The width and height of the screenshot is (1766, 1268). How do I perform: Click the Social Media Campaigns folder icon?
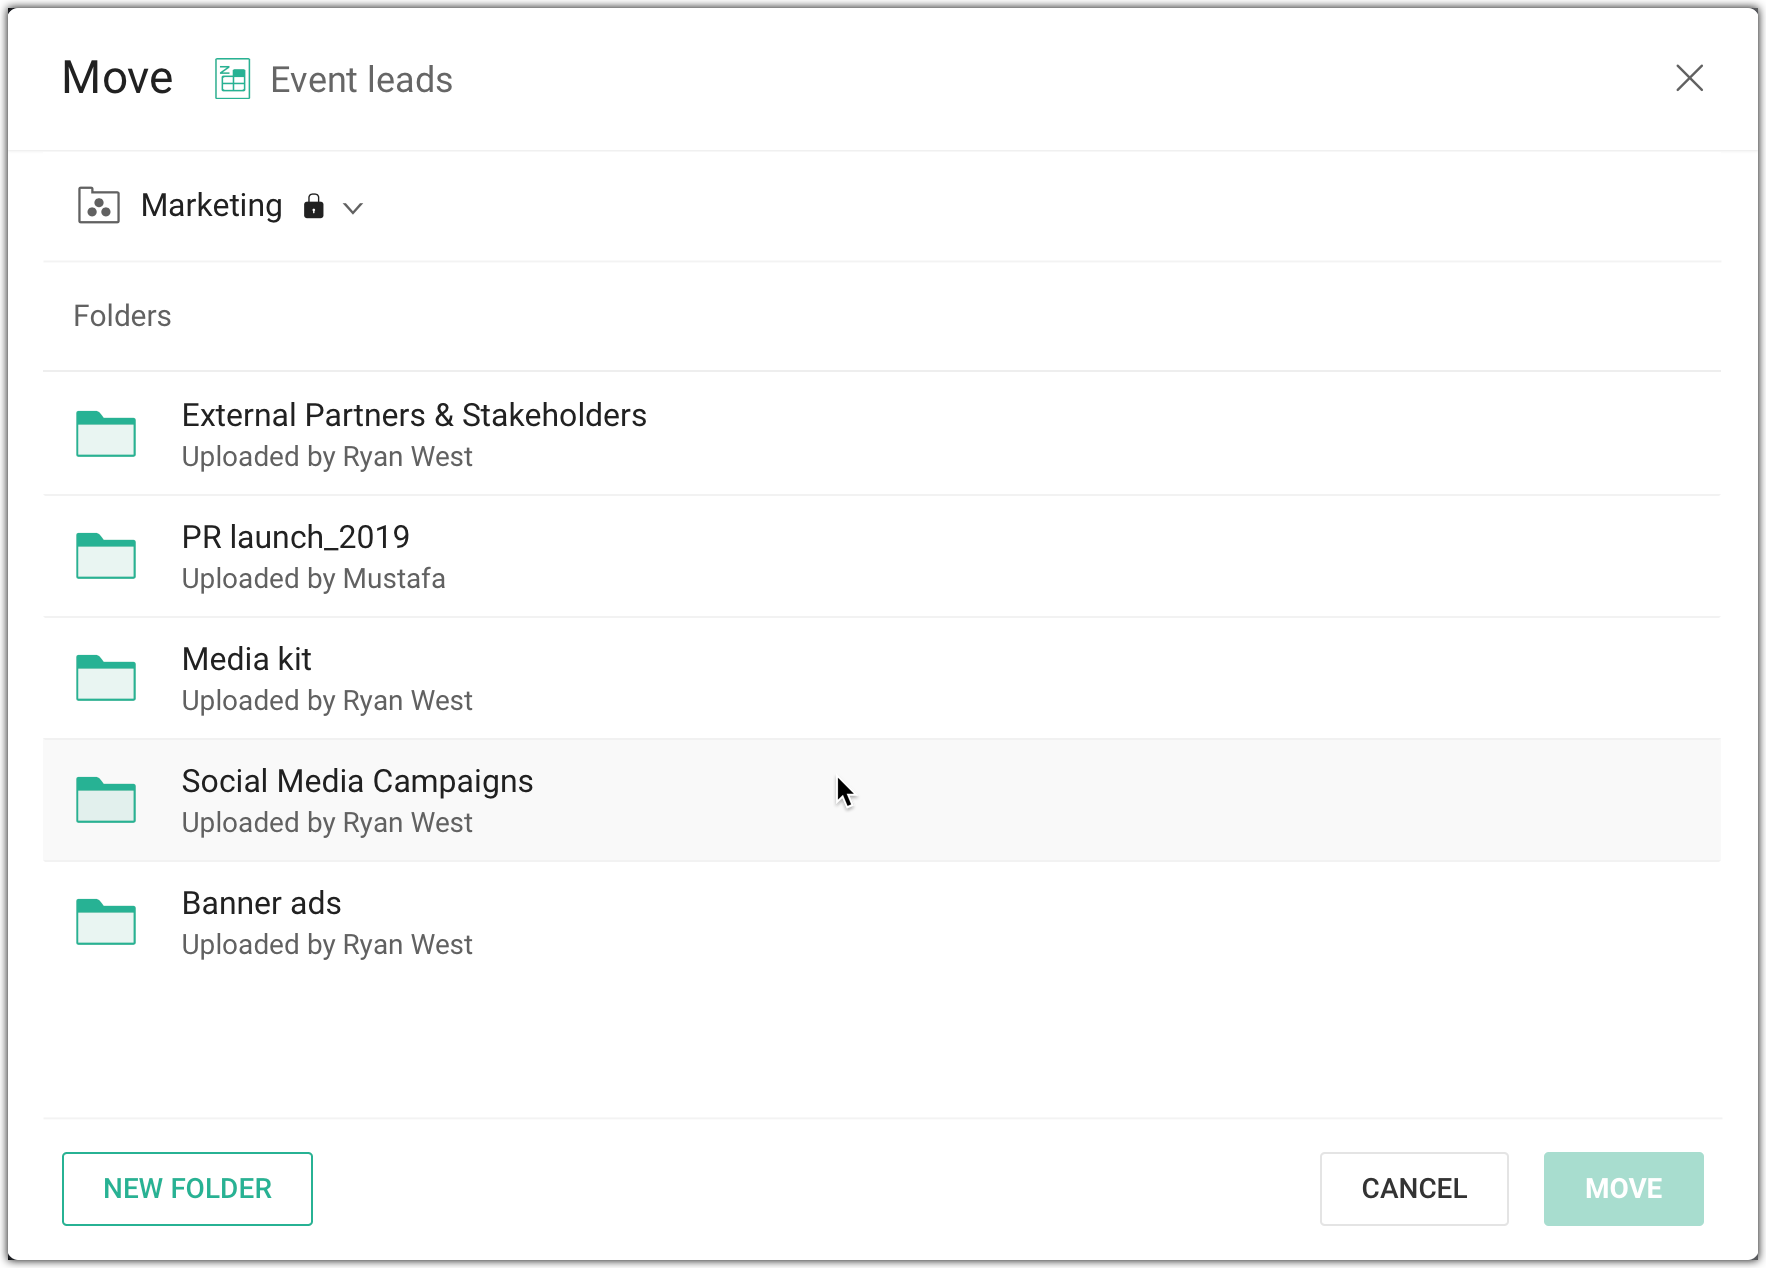[106, 800]
